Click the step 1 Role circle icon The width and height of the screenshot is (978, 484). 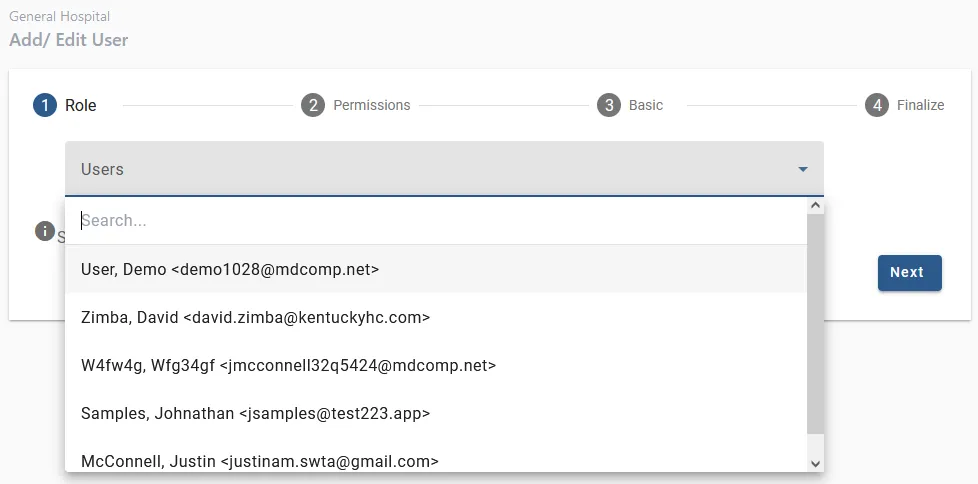click(x=45, y=105)
